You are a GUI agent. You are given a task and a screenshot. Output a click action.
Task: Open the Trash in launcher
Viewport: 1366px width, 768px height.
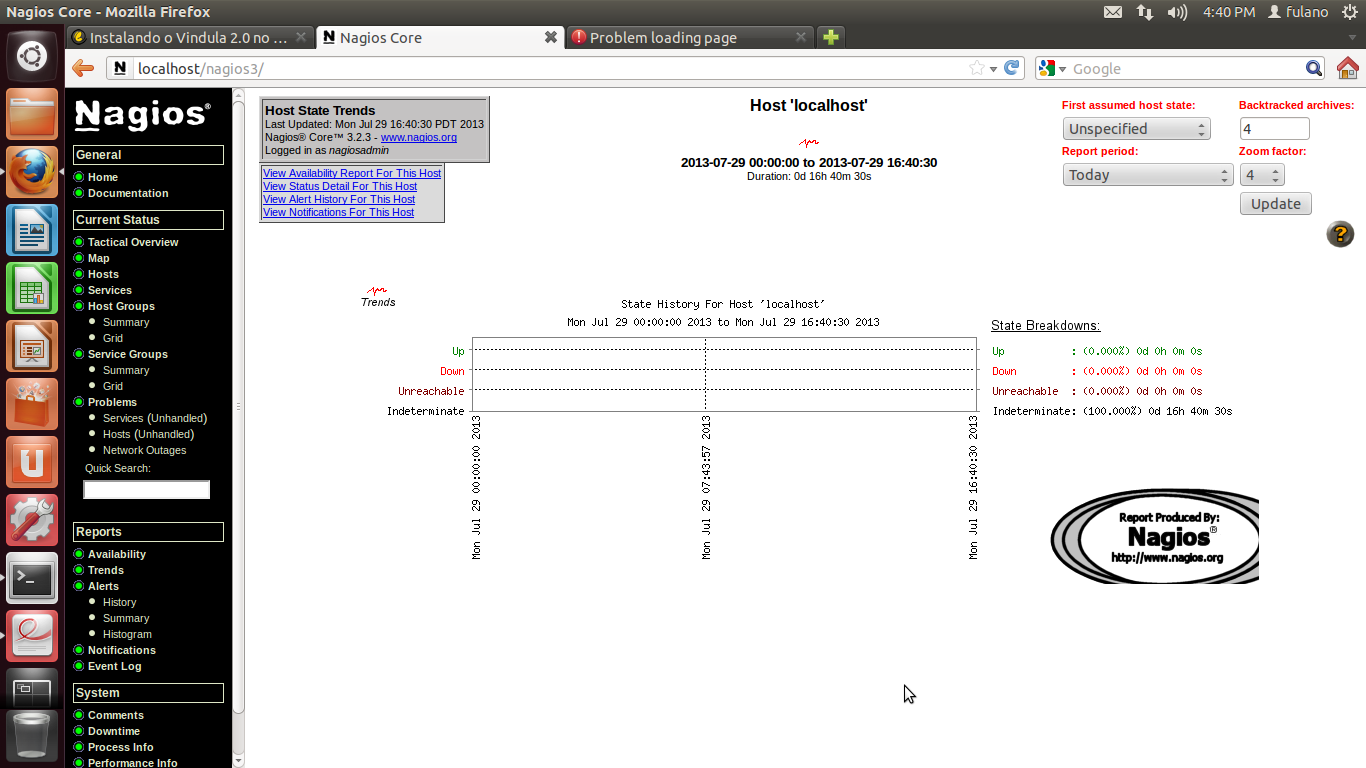coord(32,736)
